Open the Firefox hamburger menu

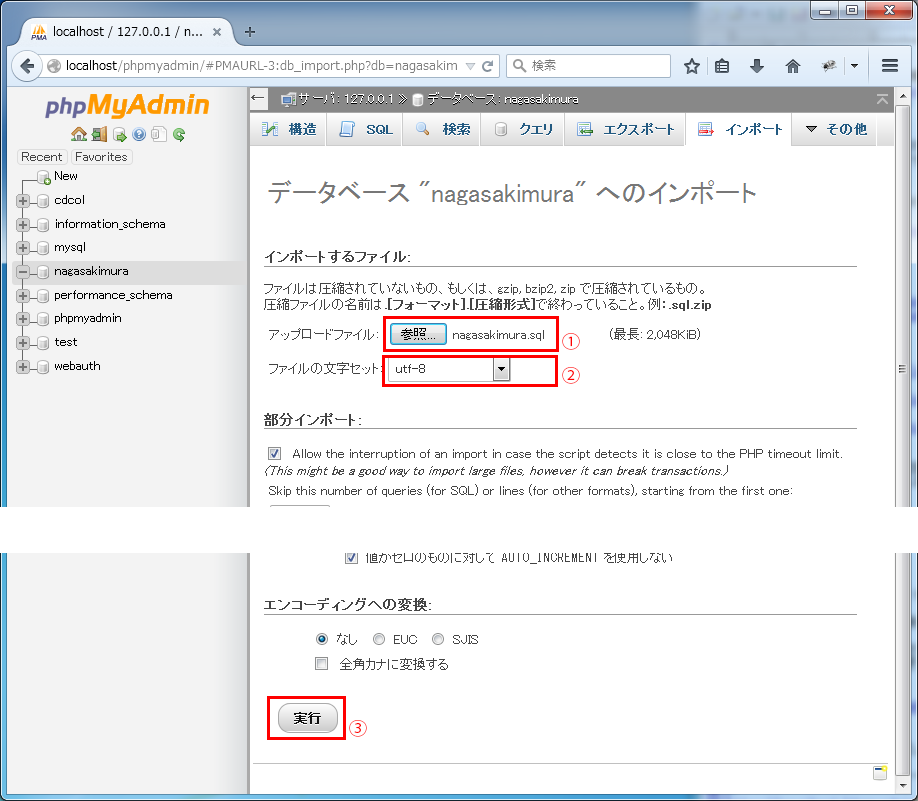tap(890, 66)
